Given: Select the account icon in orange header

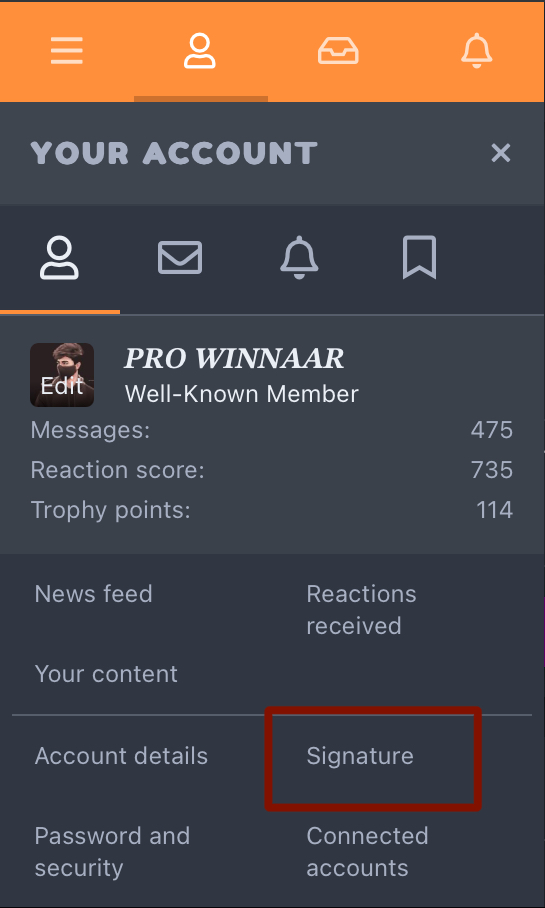Looking at the screenshot, I should 200,52.
